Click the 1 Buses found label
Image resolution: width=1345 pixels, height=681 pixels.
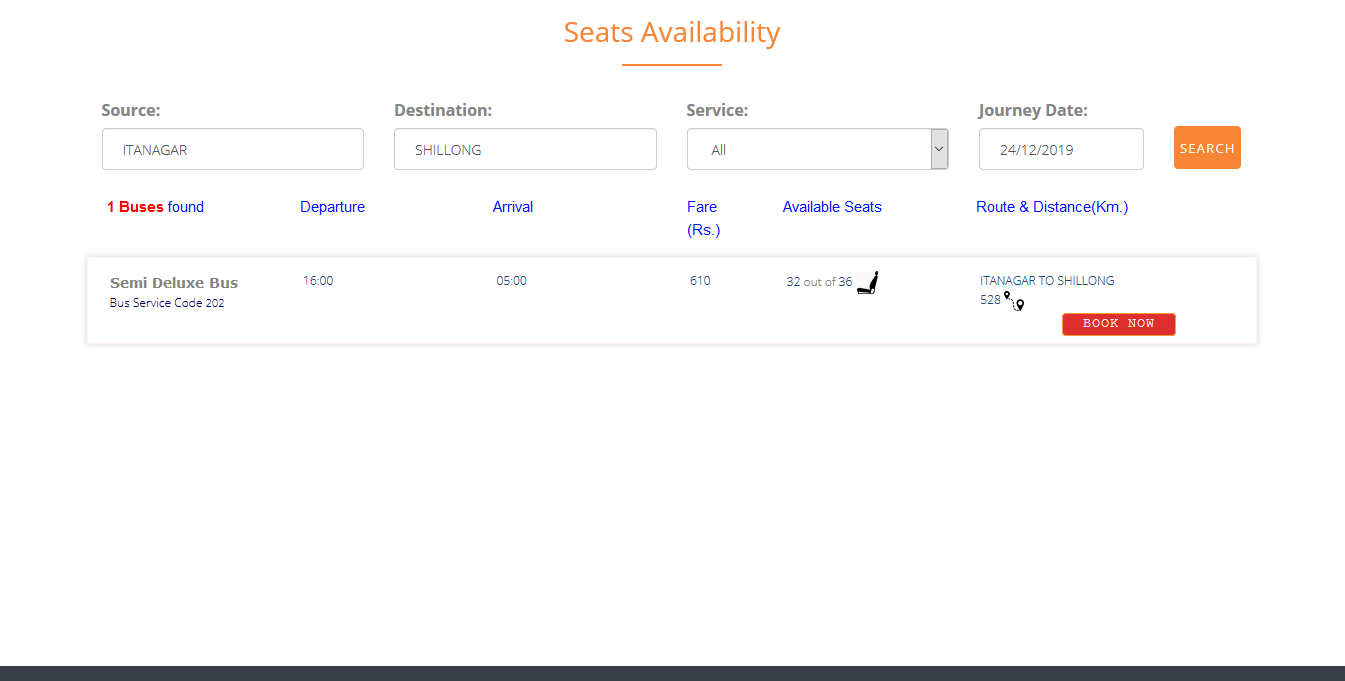pyautogui.click(x=155, y=207)
